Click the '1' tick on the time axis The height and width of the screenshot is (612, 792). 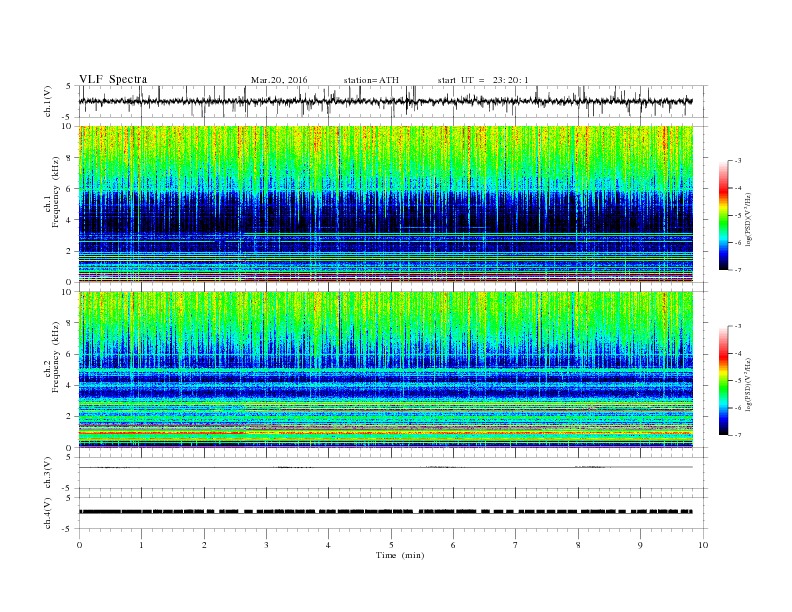point(141,545)
